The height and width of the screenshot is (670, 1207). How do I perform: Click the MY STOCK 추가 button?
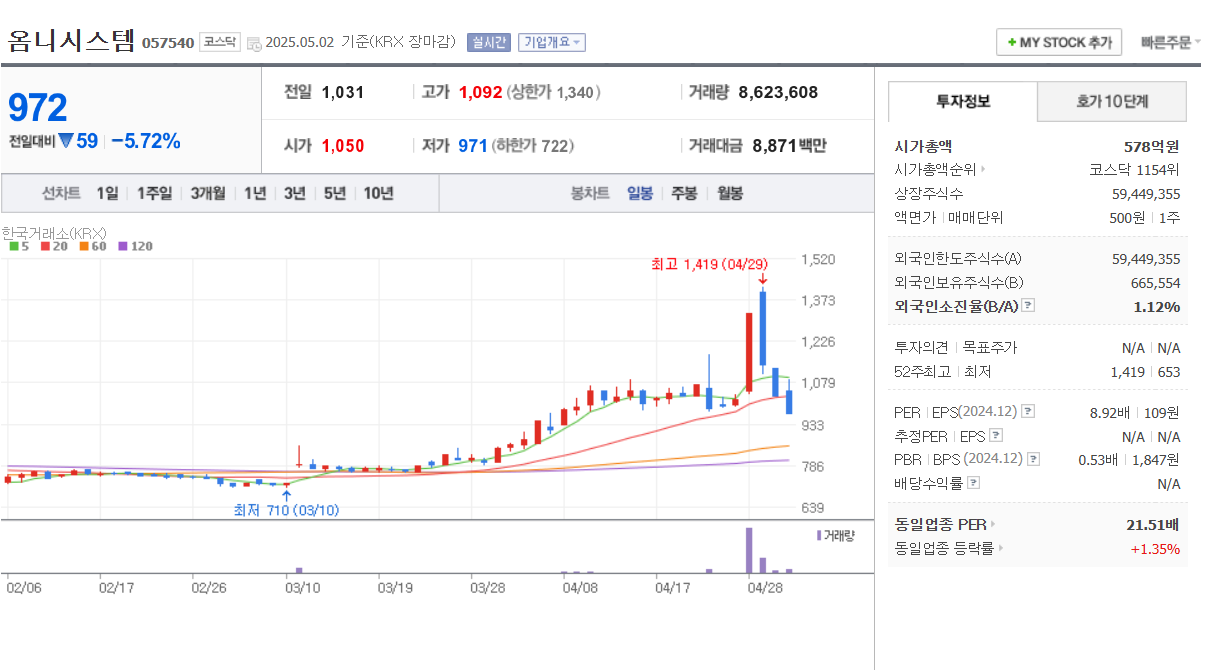coord(1058,41)
